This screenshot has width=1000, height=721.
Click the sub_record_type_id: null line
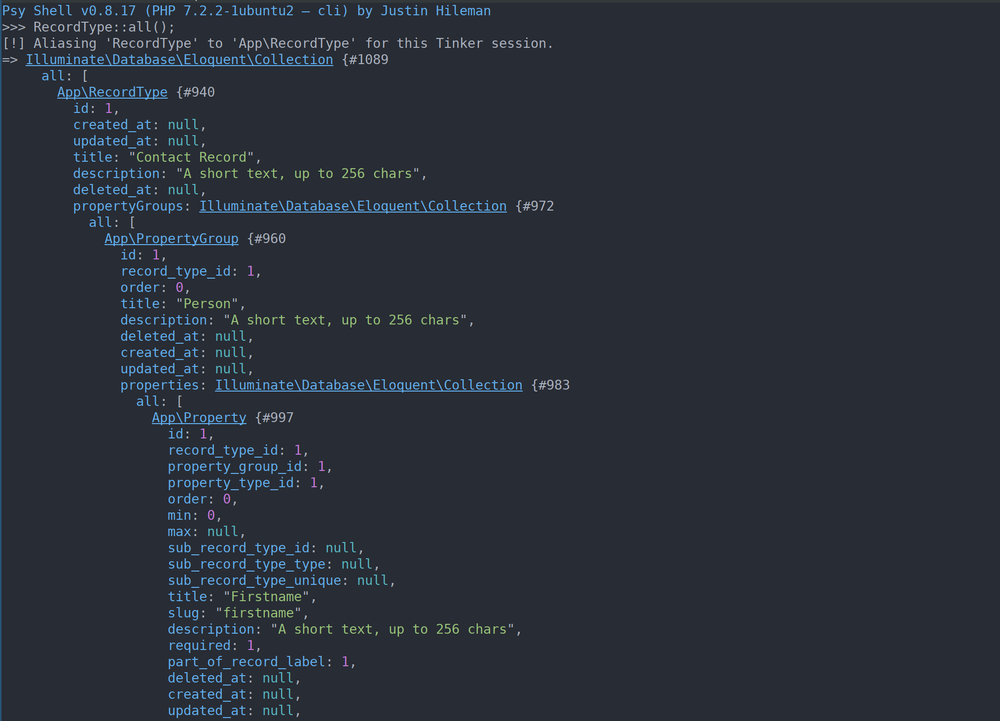point(265,548)
